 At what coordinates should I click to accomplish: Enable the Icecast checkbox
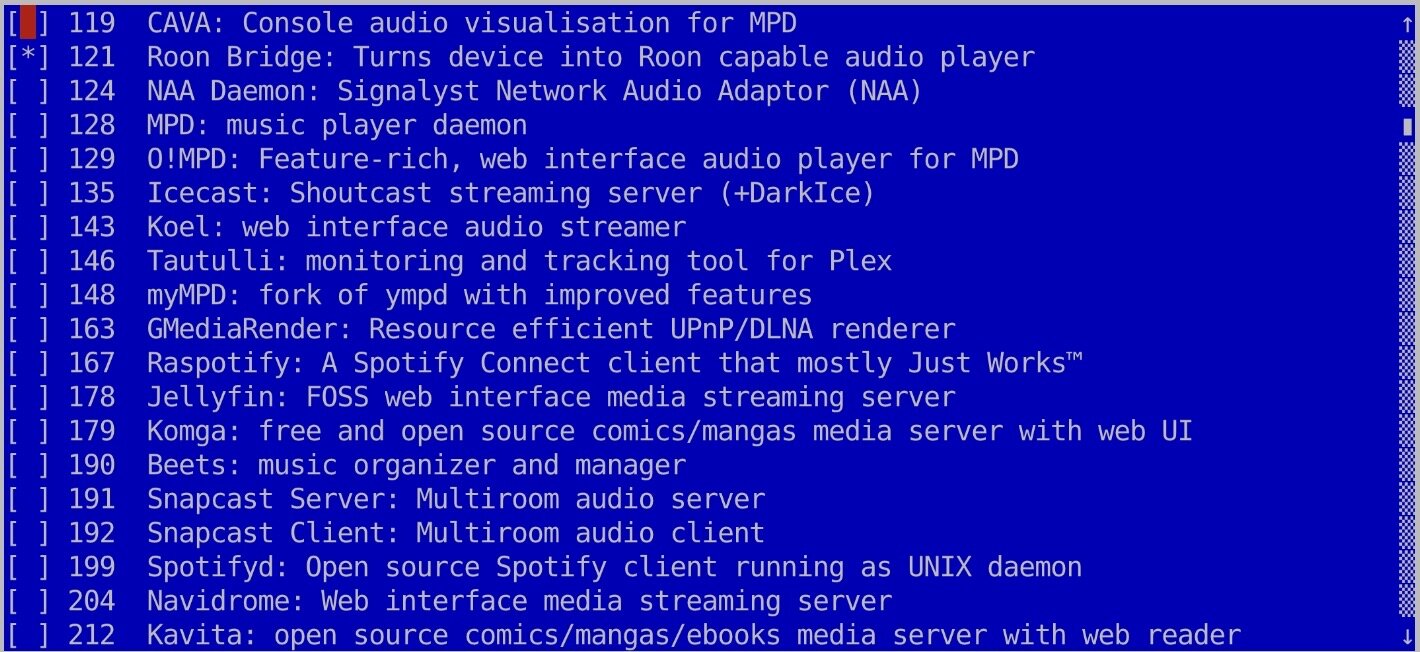coord(28,193)
